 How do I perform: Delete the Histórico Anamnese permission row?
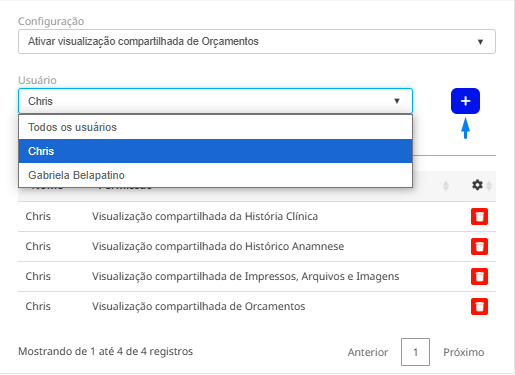coord(479,247)
